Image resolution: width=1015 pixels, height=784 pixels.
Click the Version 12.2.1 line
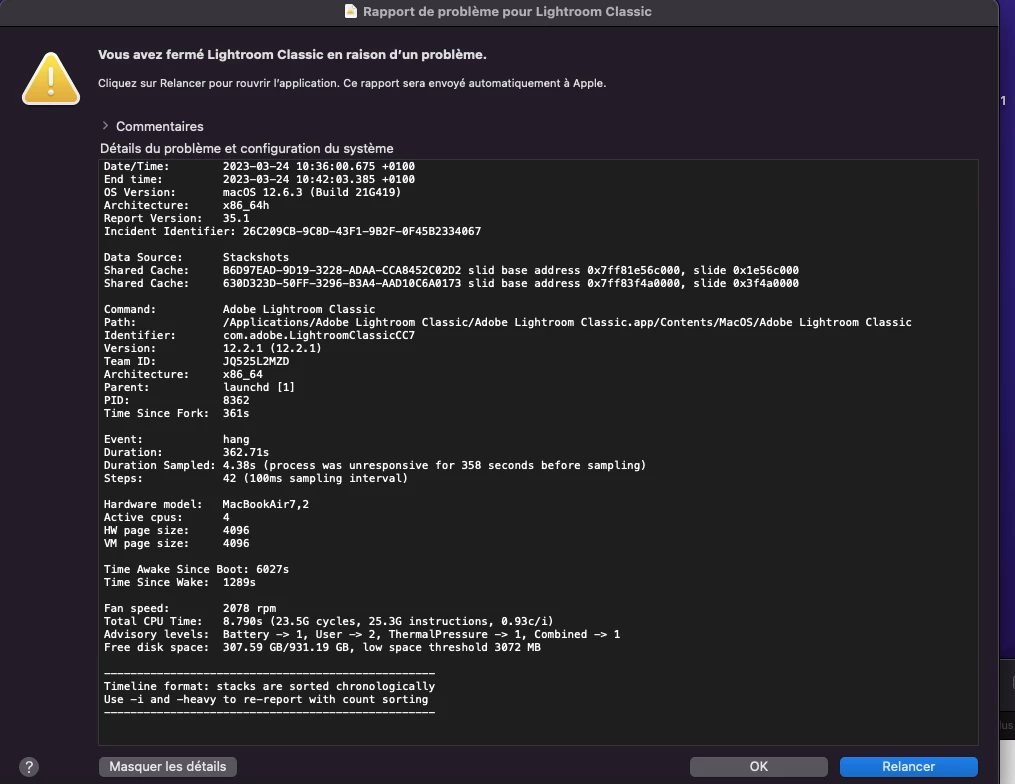[213, 348]
